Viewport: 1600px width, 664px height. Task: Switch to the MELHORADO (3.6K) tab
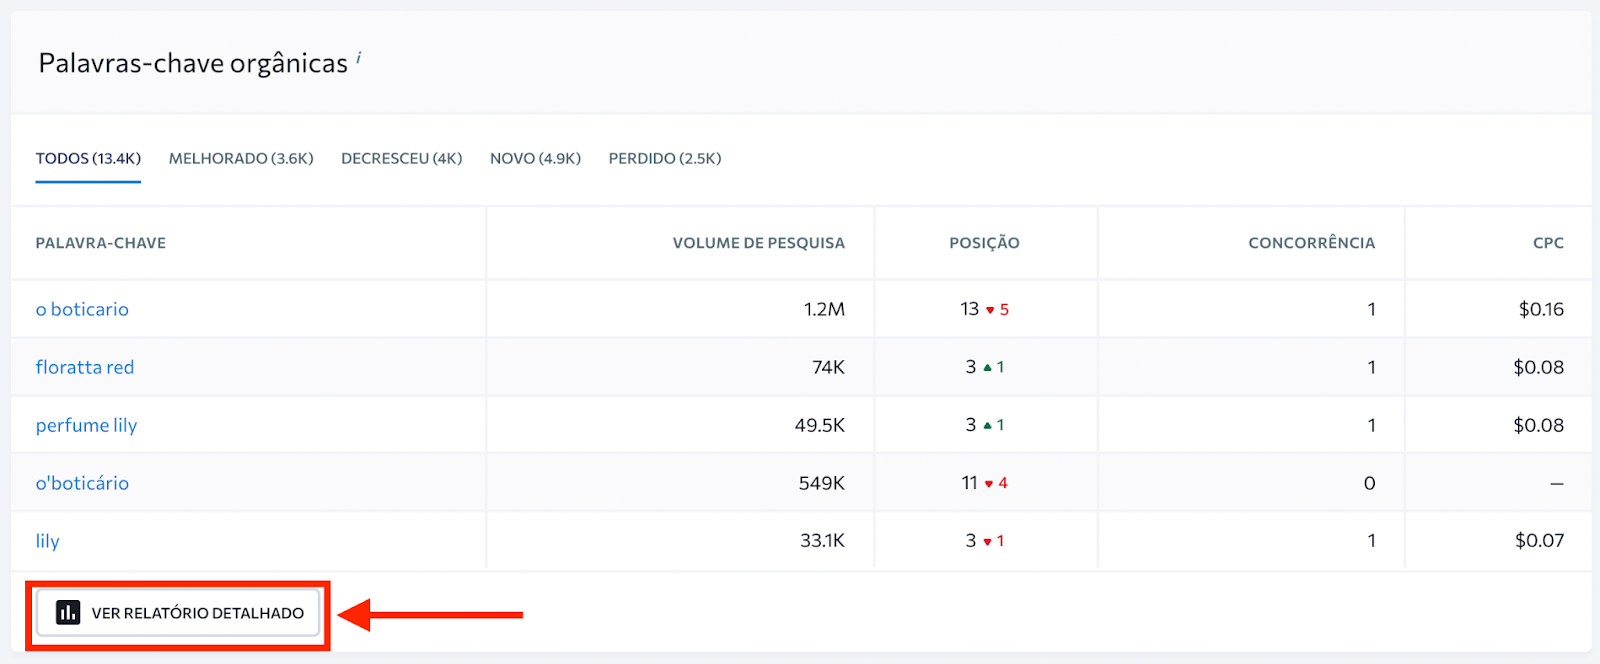point(241,158)
